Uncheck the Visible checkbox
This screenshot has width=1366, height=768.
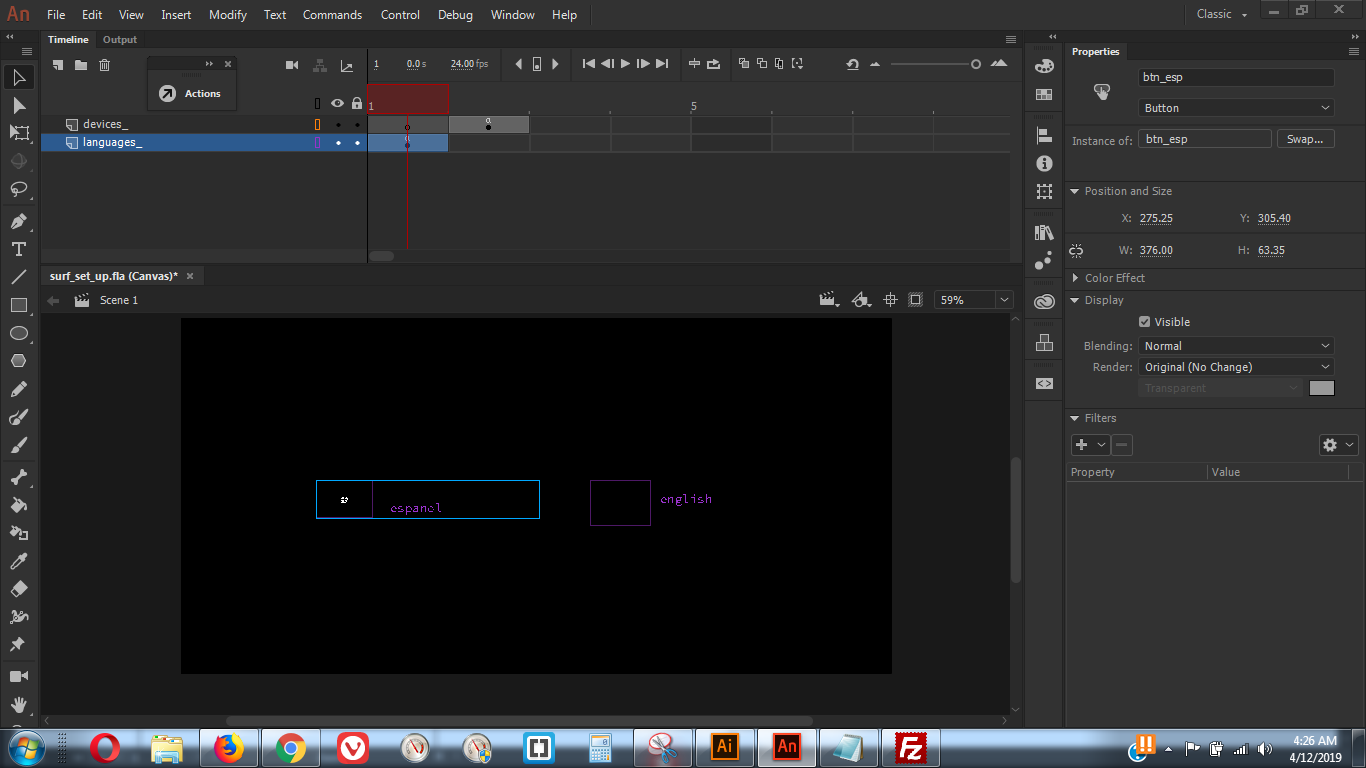[1144, 322]
